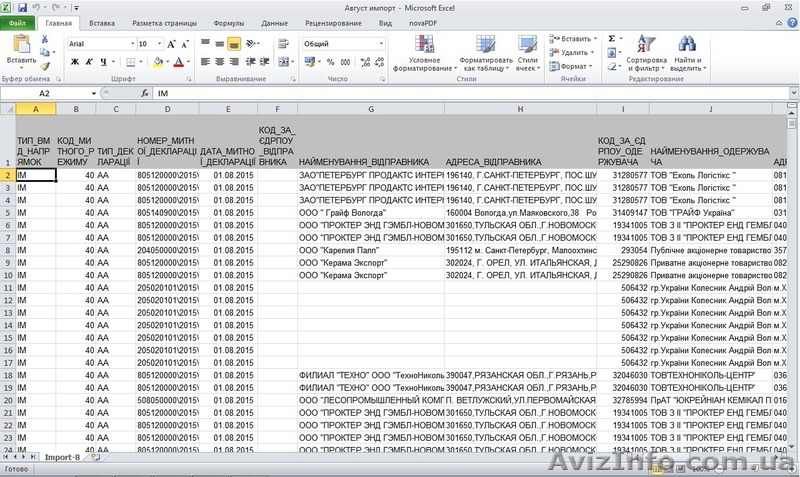
Task: Click the Save icon in quick access toolbar
Action: coord(22,7)
